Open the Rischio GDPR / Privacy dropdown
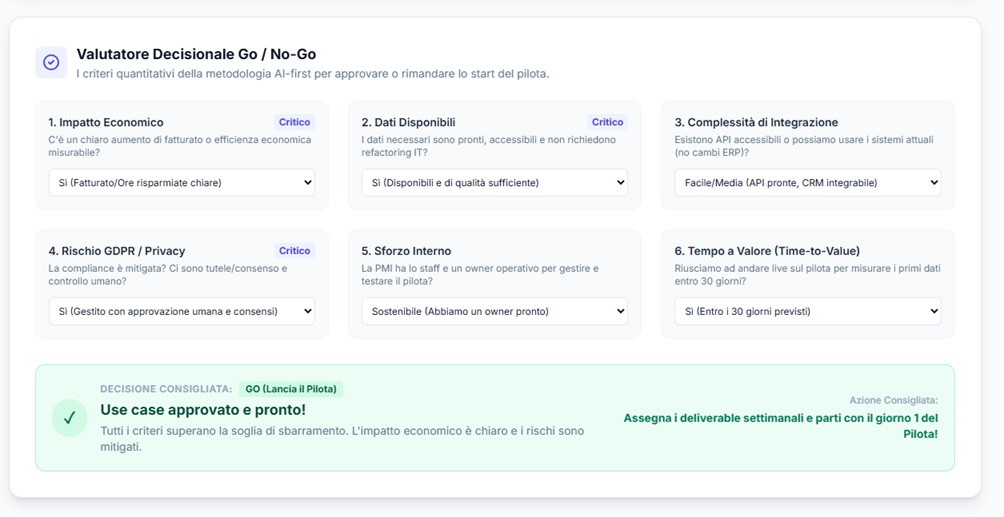This screenshot has width=1004, height=517. (x=182, y=311)
